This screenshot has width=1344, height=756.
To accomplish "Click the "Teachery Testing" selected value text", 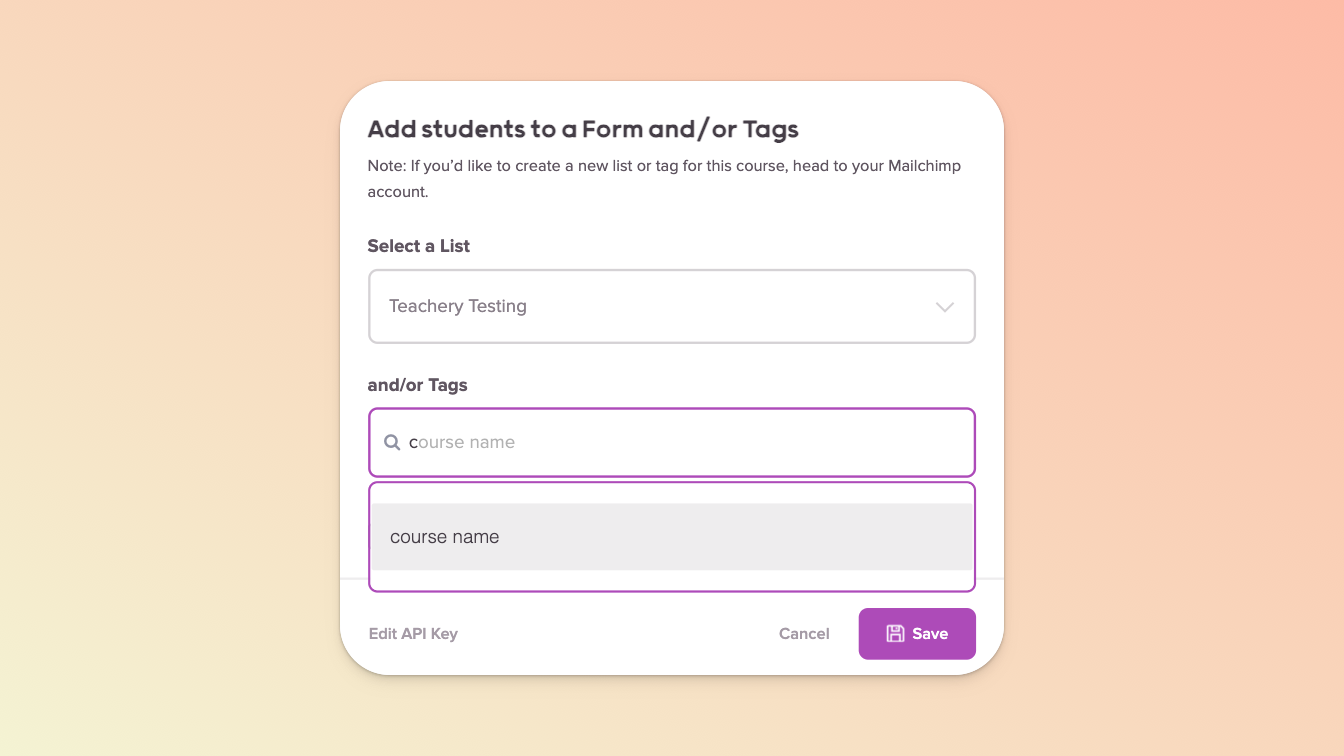I will 458,306.
